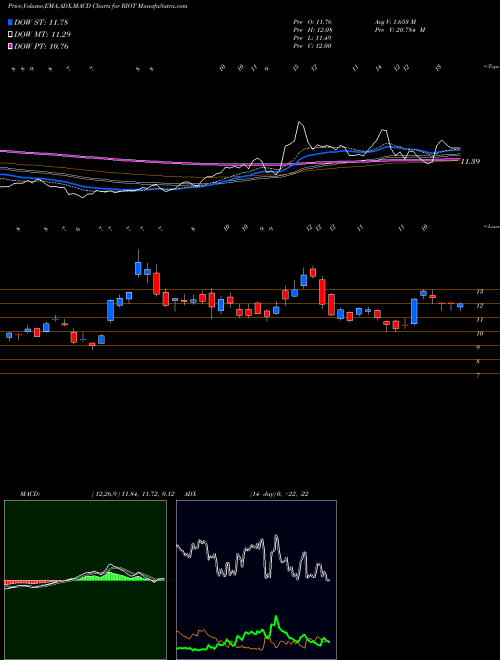
Task: Click price axis label 11
Action: click(479, 320)
